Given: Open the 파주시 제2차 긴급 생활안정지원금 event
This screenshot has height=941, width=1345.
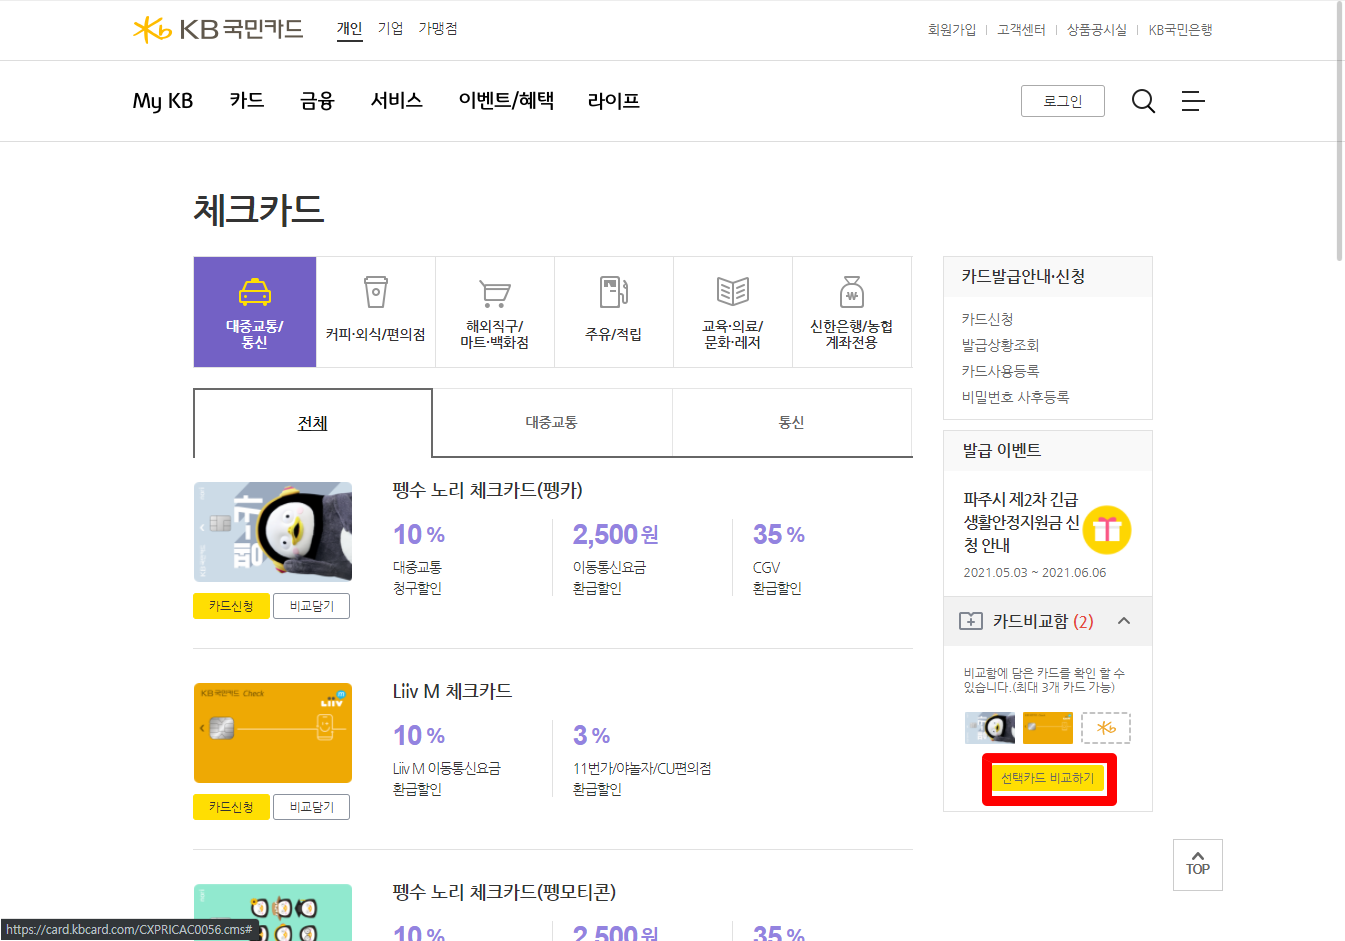Looking at the screenshot, I should [x=1021, y=522].
